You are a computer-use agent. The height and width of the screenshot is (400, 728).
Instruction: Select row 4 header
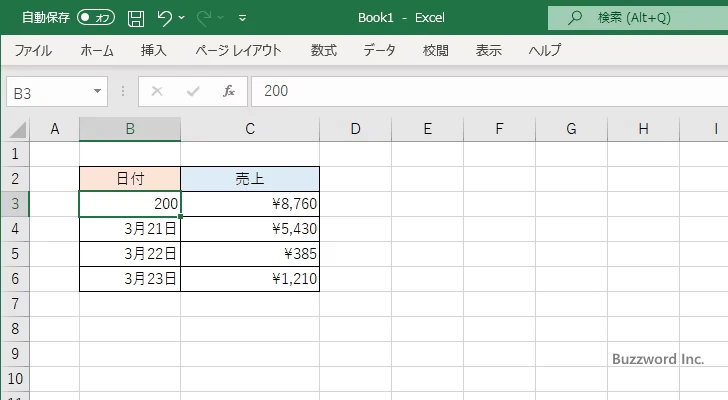pyautogui.click(x=14, y=229)
